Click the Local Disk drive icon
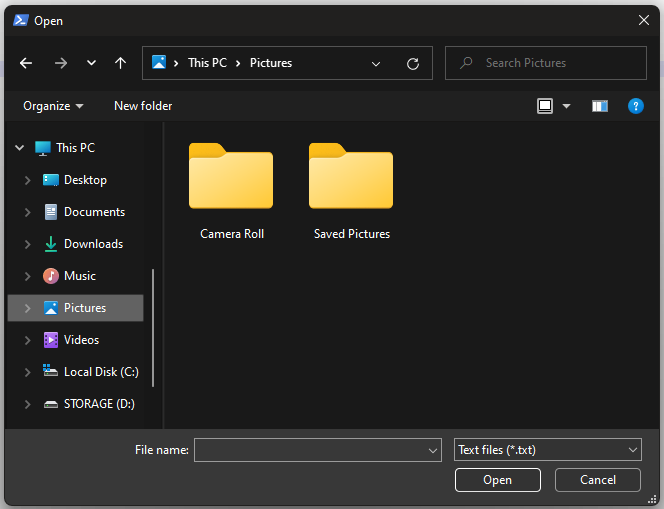 50,371
